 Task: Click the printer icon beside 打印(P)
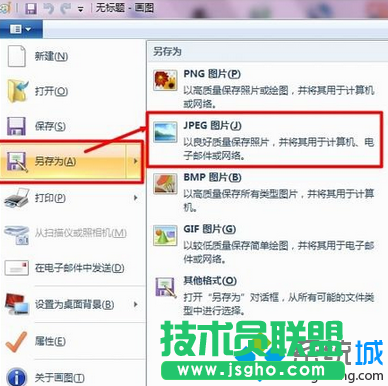coord(16,198)
